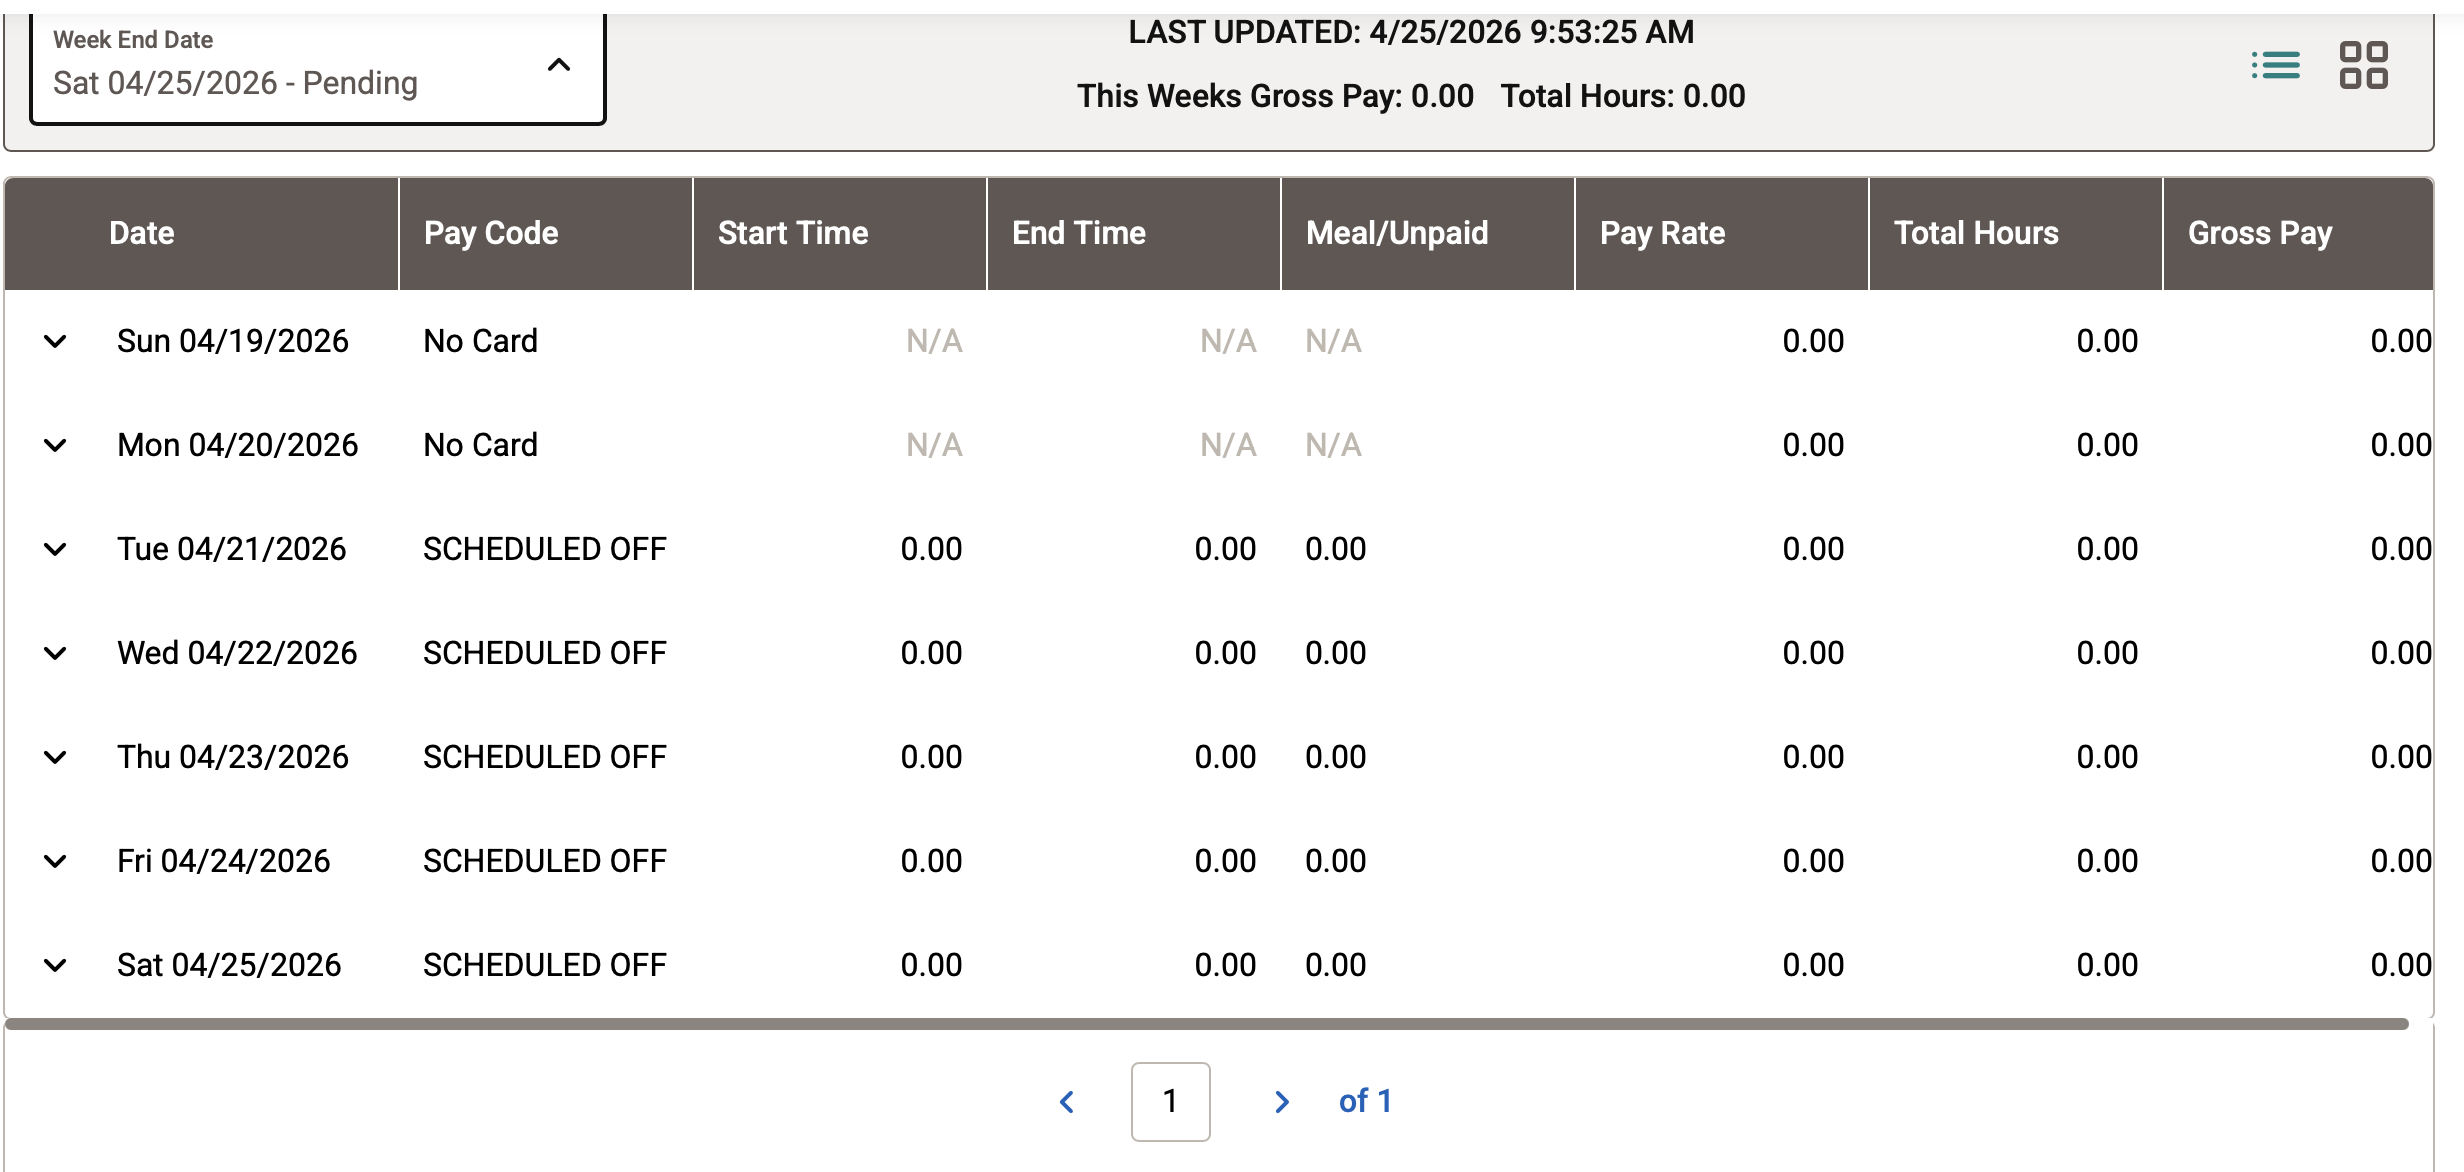
Task: Expand the Thu 04/23/2026 row
Action: point(56,758)
